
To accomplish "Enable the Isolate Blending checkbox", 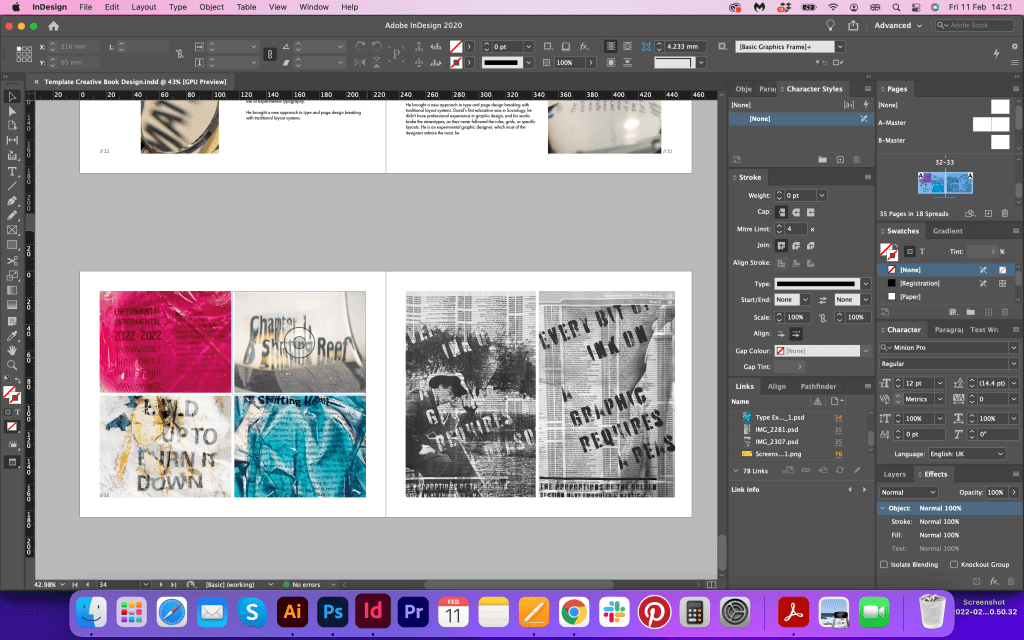I will pos(884,565).
